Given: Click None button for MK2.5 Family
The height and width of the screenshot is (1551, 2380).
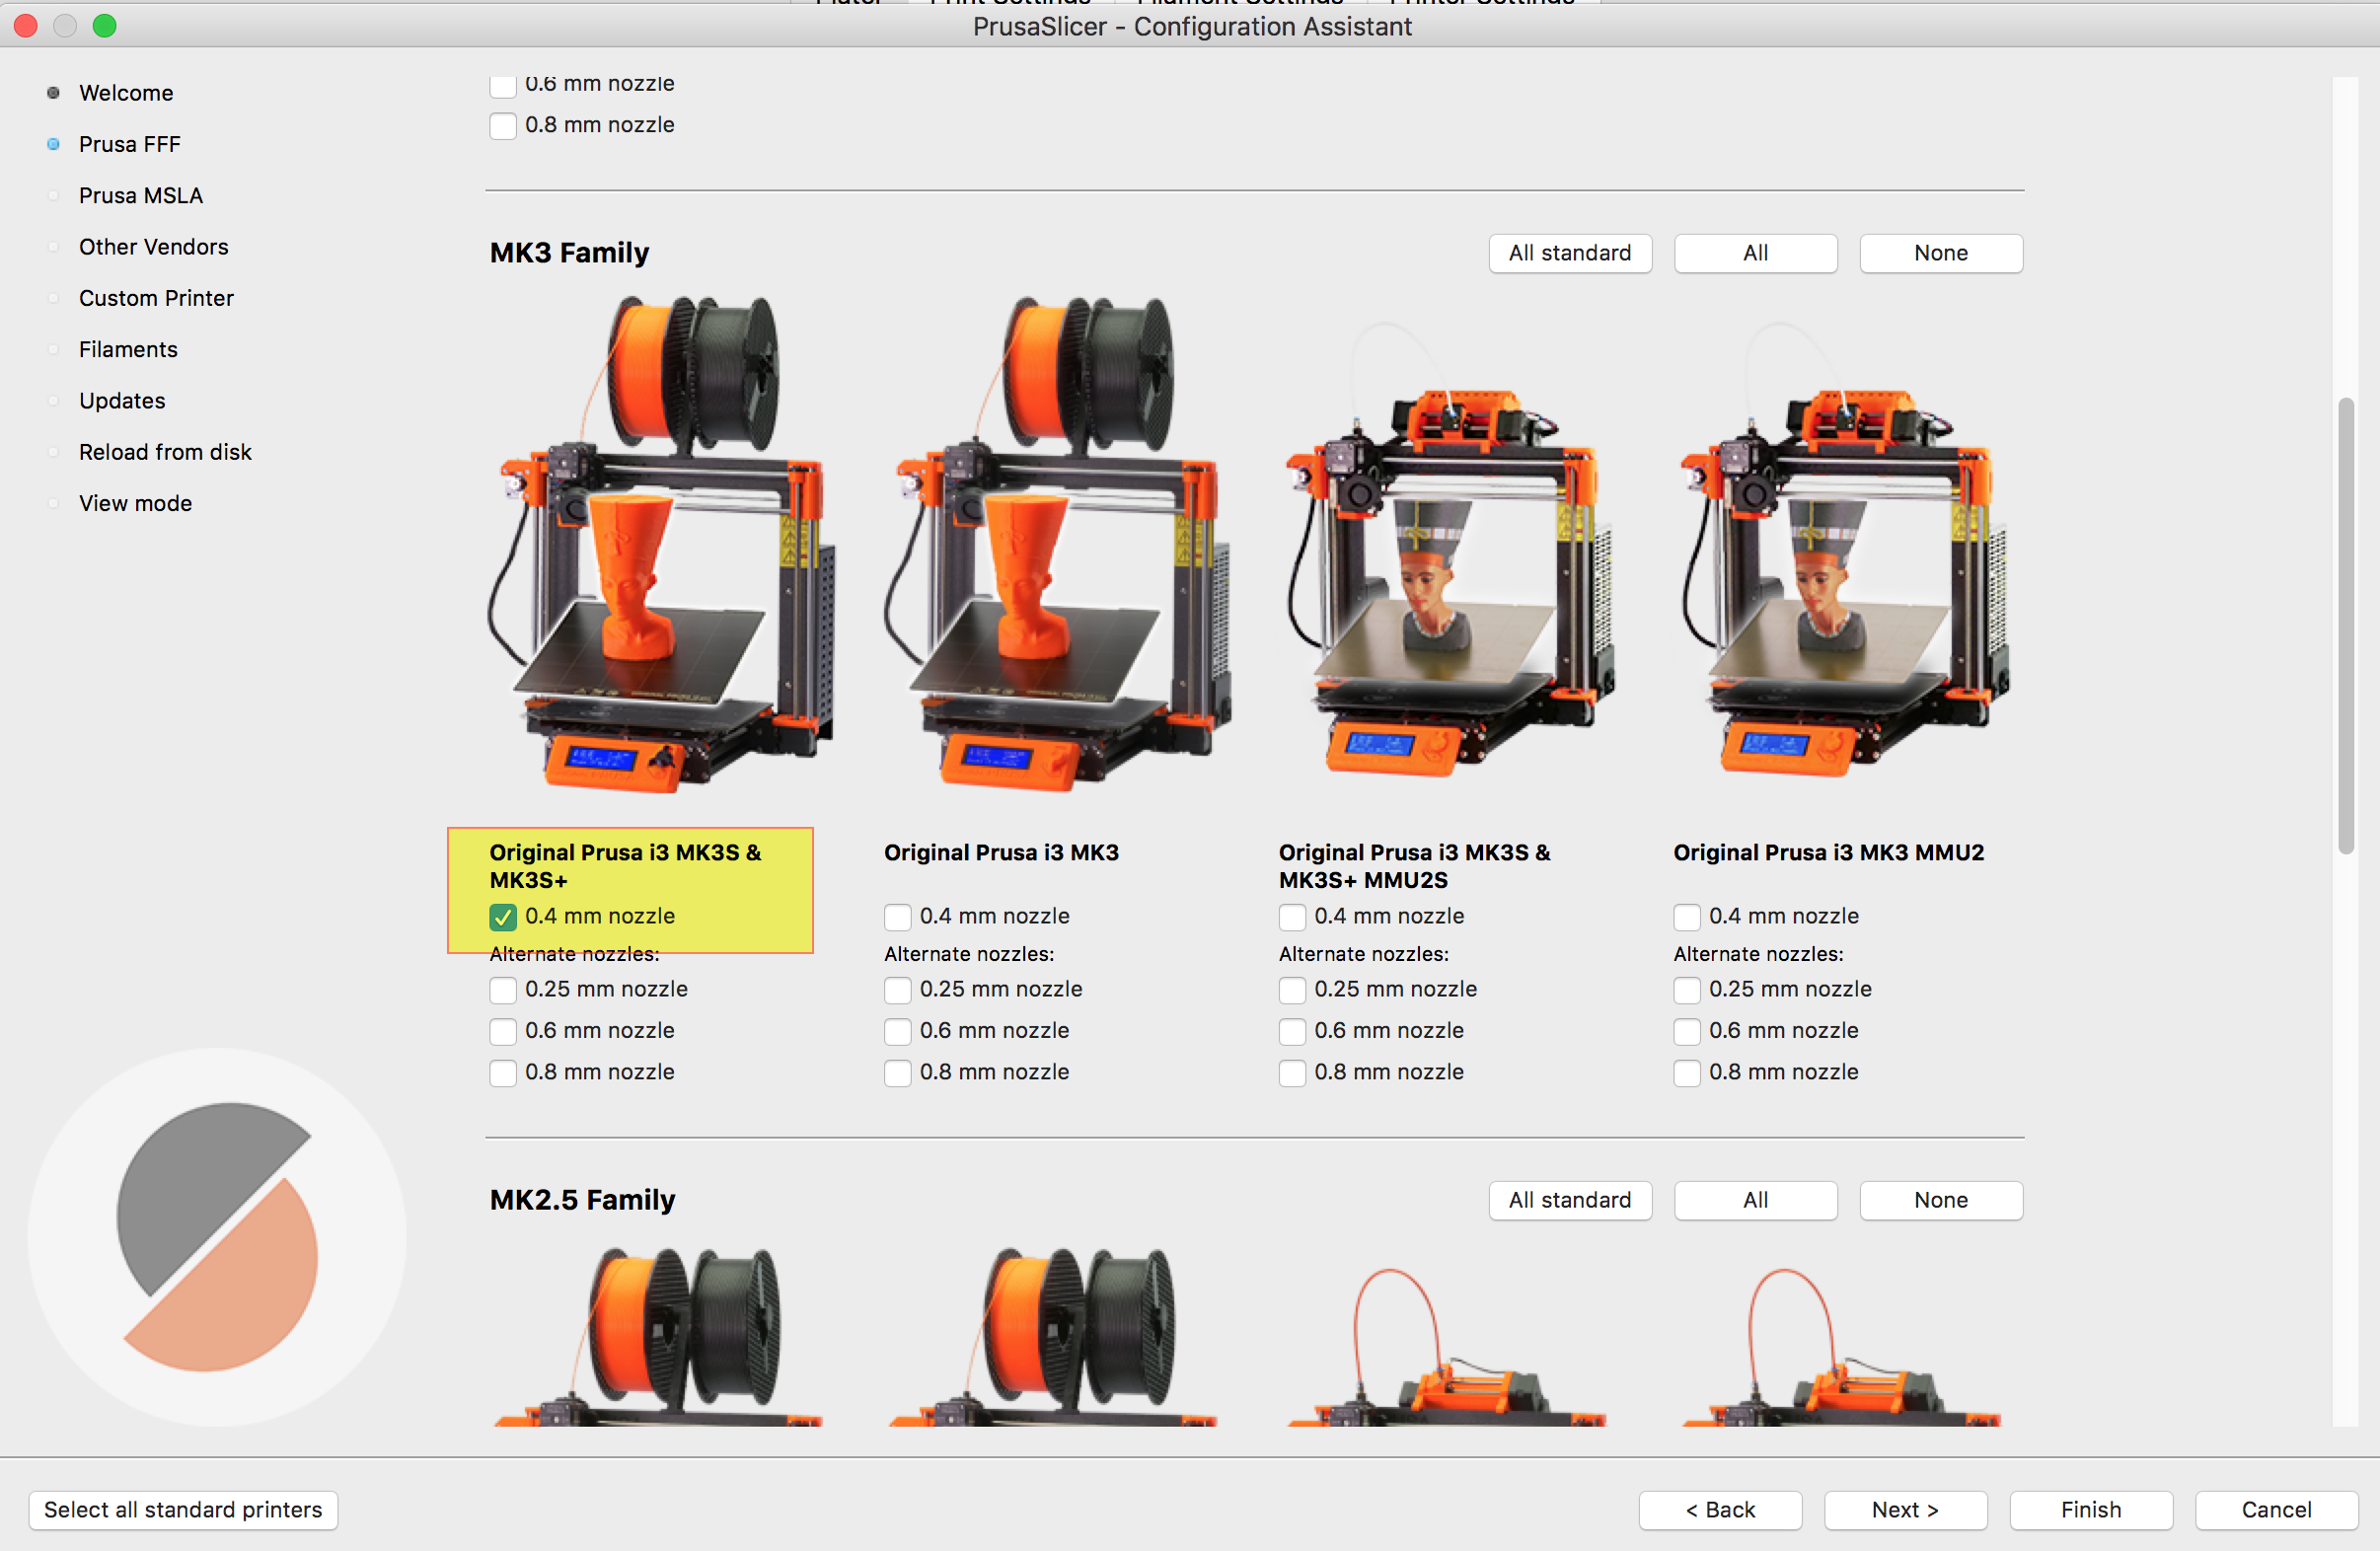Looking at the screenshot, I should pyautogui.click(x=1940, y=1200).
